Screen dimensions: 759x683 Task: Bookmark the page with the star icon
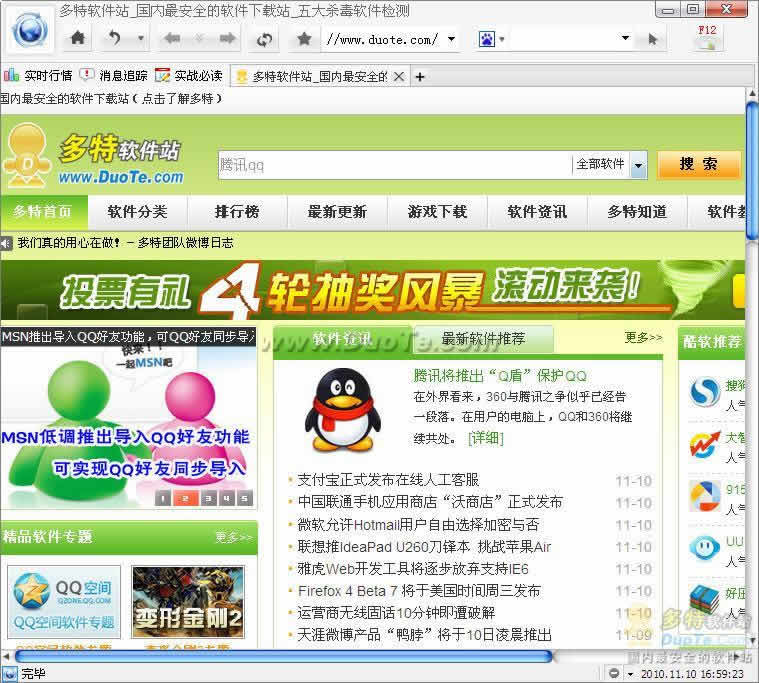tap(304, 38)
